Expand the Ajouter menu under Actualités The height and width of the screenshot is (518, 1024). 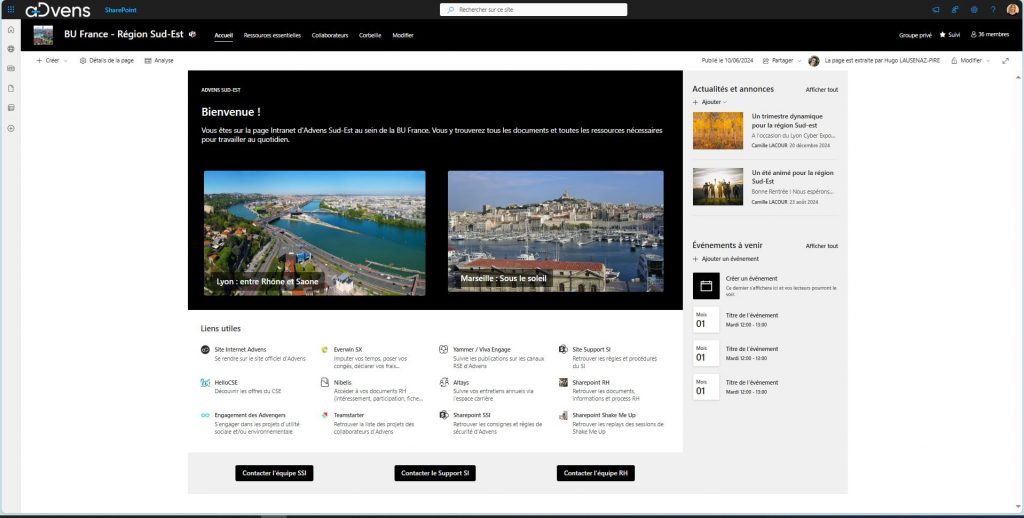710,102
